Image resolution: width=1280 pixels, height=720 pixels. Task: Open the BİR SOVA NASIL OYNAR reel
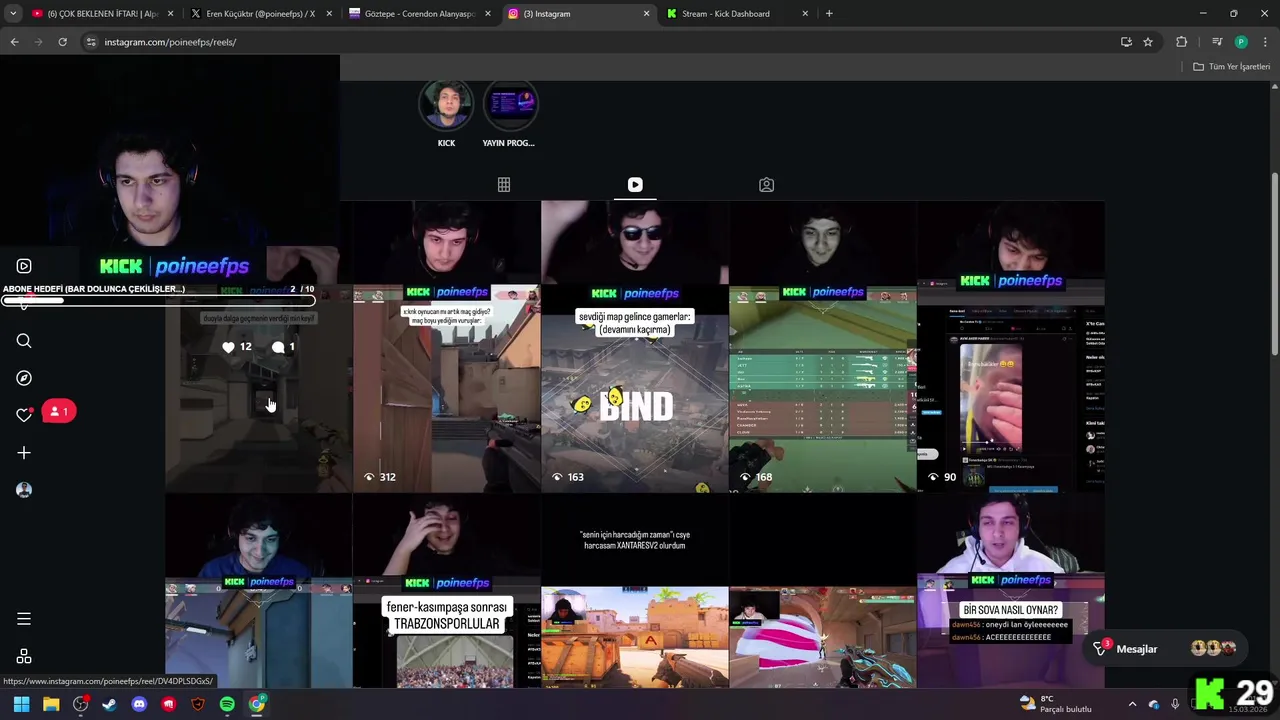coord(1011,591)
